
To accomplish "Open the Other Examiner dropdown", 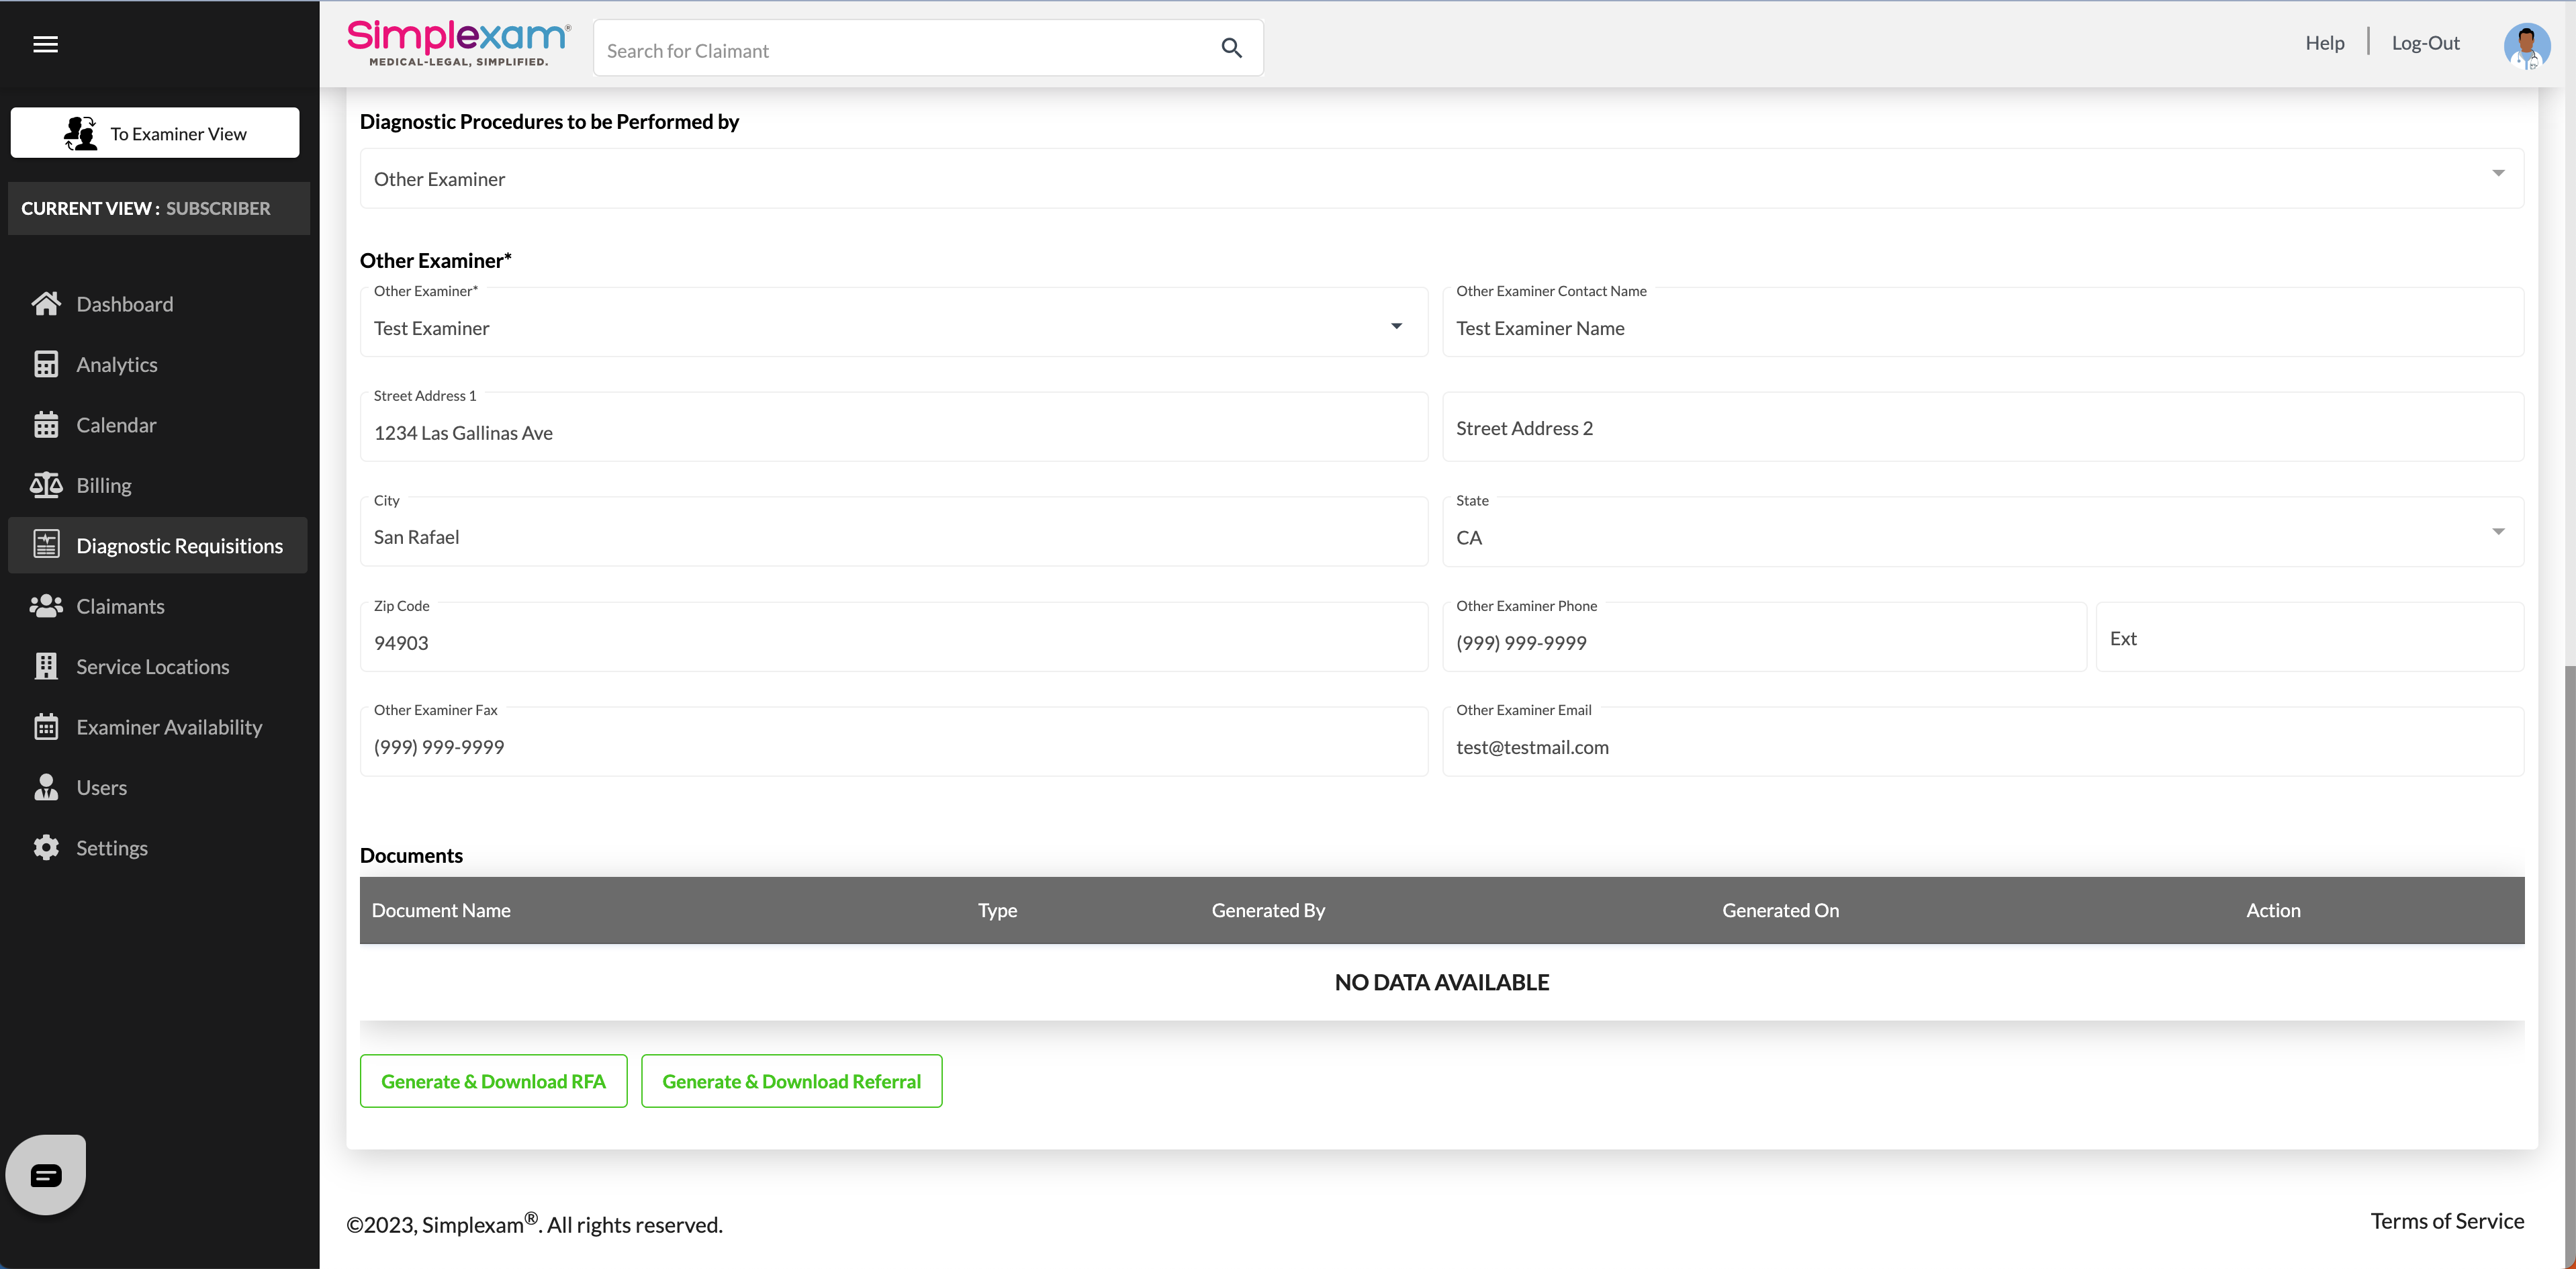I will 1396,326.
